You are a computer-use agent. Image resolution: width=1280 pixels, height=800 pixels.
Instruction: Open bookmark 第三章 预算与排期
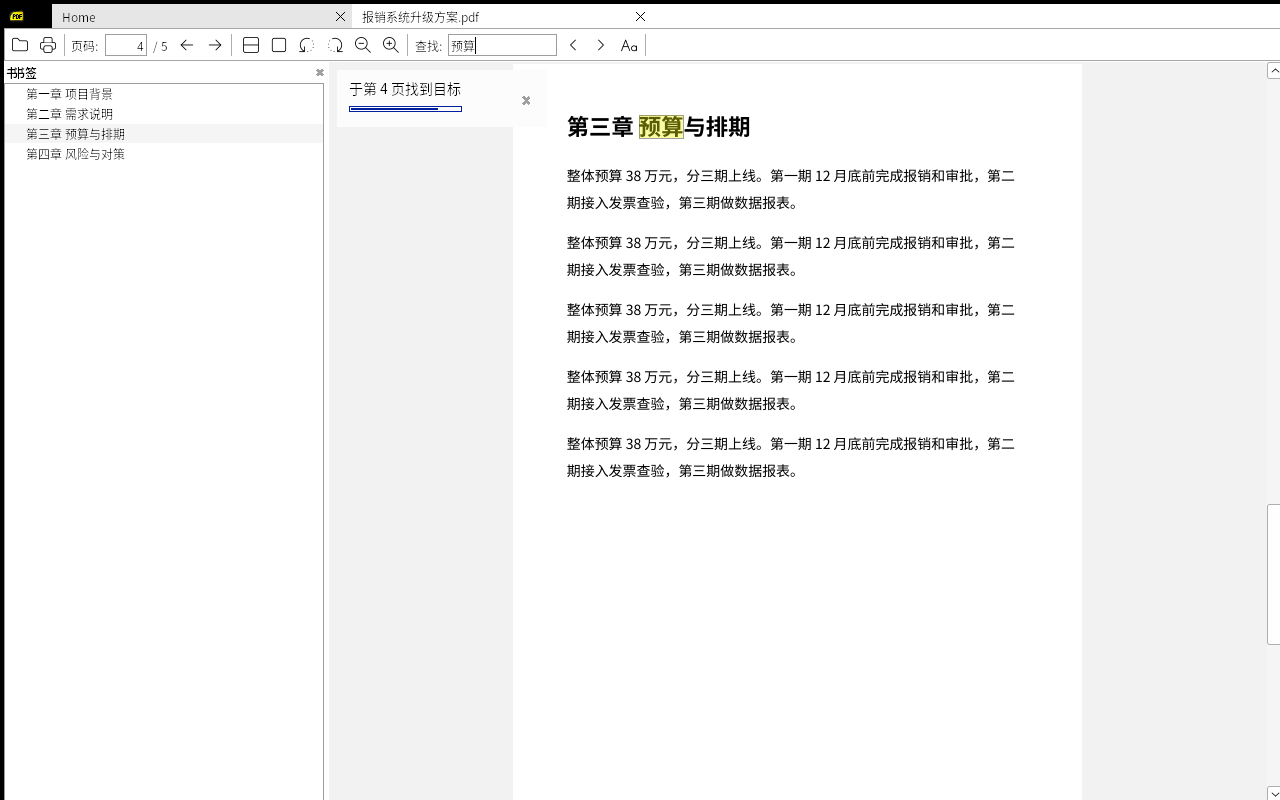pyautogui.click(x=75, y=134)
